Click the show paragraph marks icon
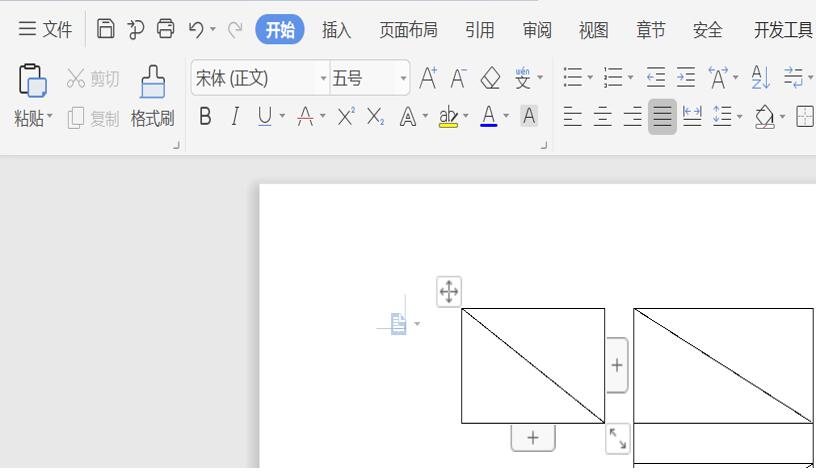825x472 pixels. [x=793, y=77]
